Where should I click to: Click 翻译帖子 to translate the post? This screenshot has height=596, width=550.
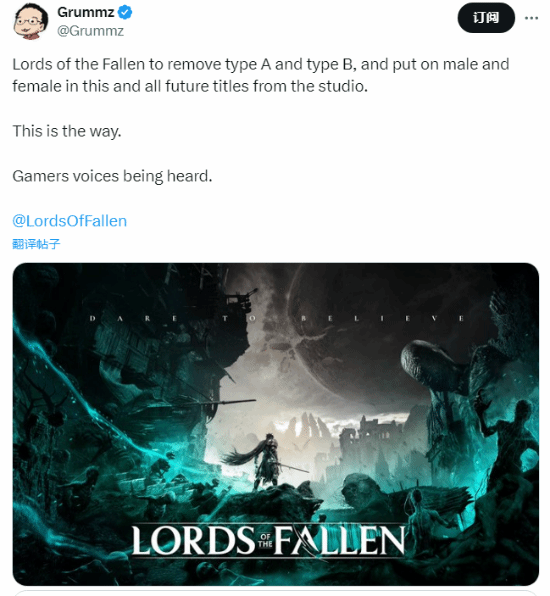click(x=36, y=244)
